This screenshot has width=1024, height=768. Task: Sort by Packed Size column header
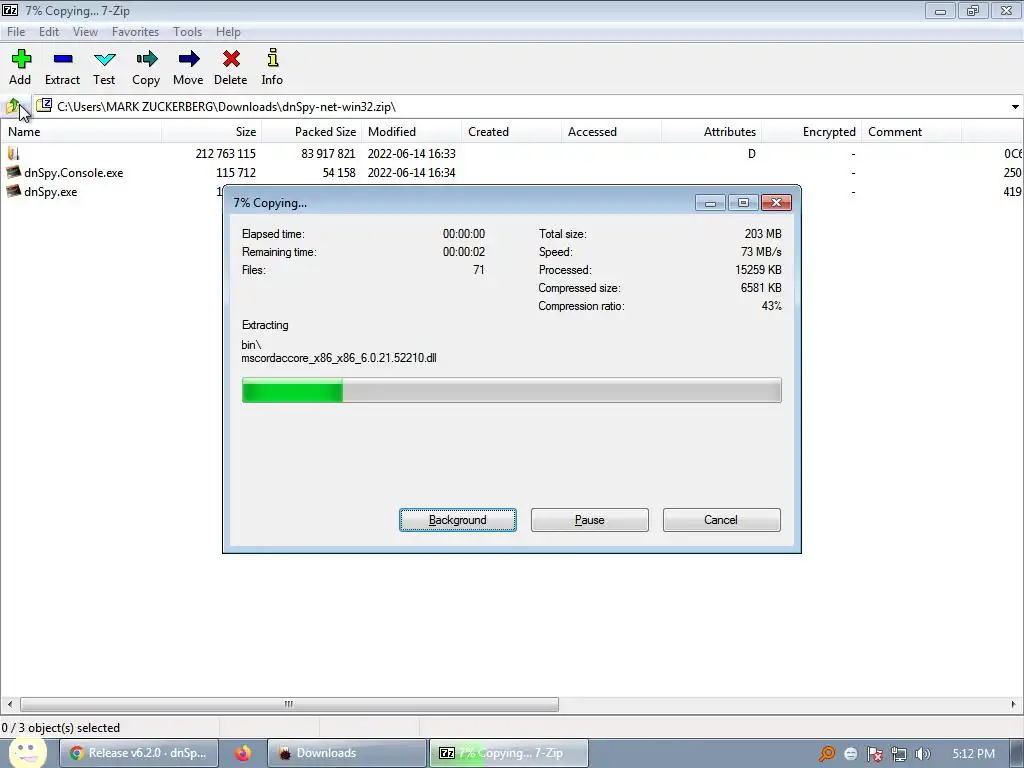click(x=312, y=131)
